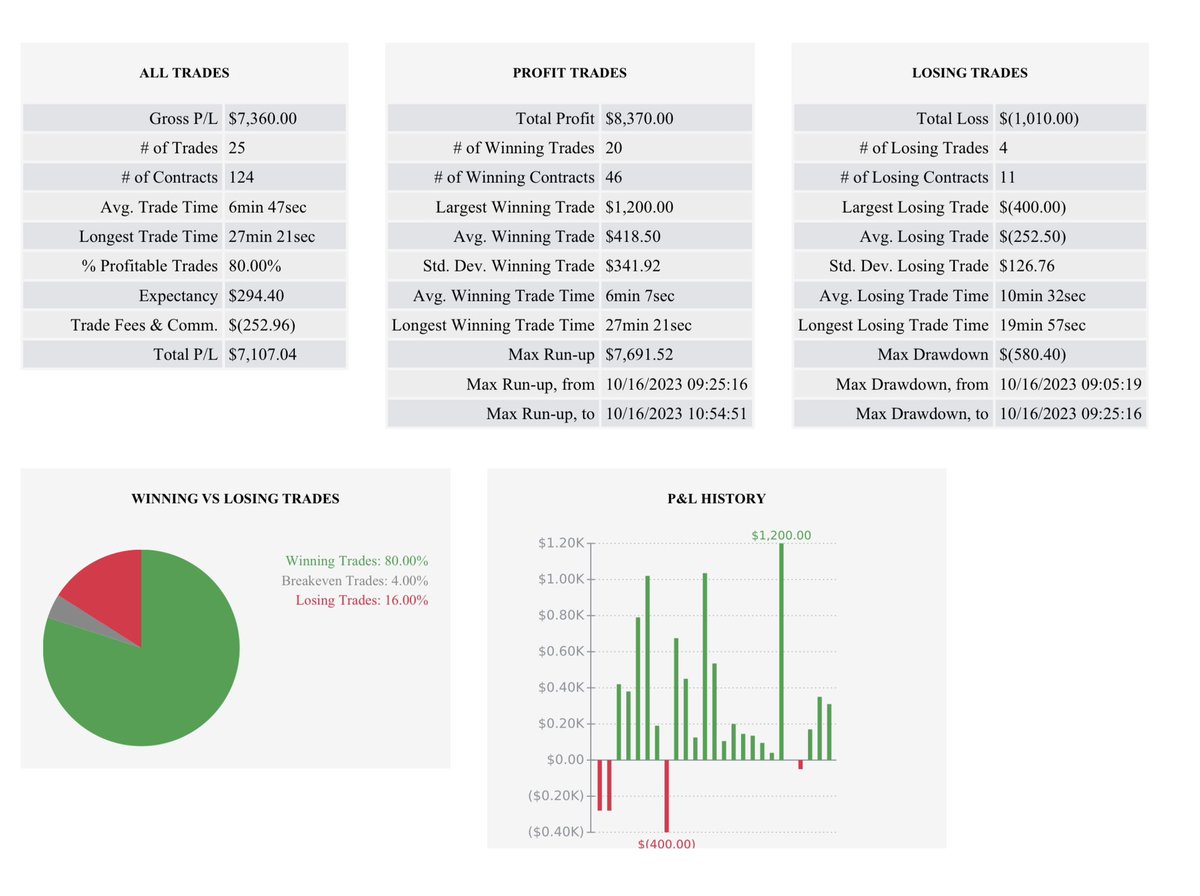Click Max Run-up value $7,691.52
The height and width of the screenshot is (896, 1200).
[x=639, y=354]
